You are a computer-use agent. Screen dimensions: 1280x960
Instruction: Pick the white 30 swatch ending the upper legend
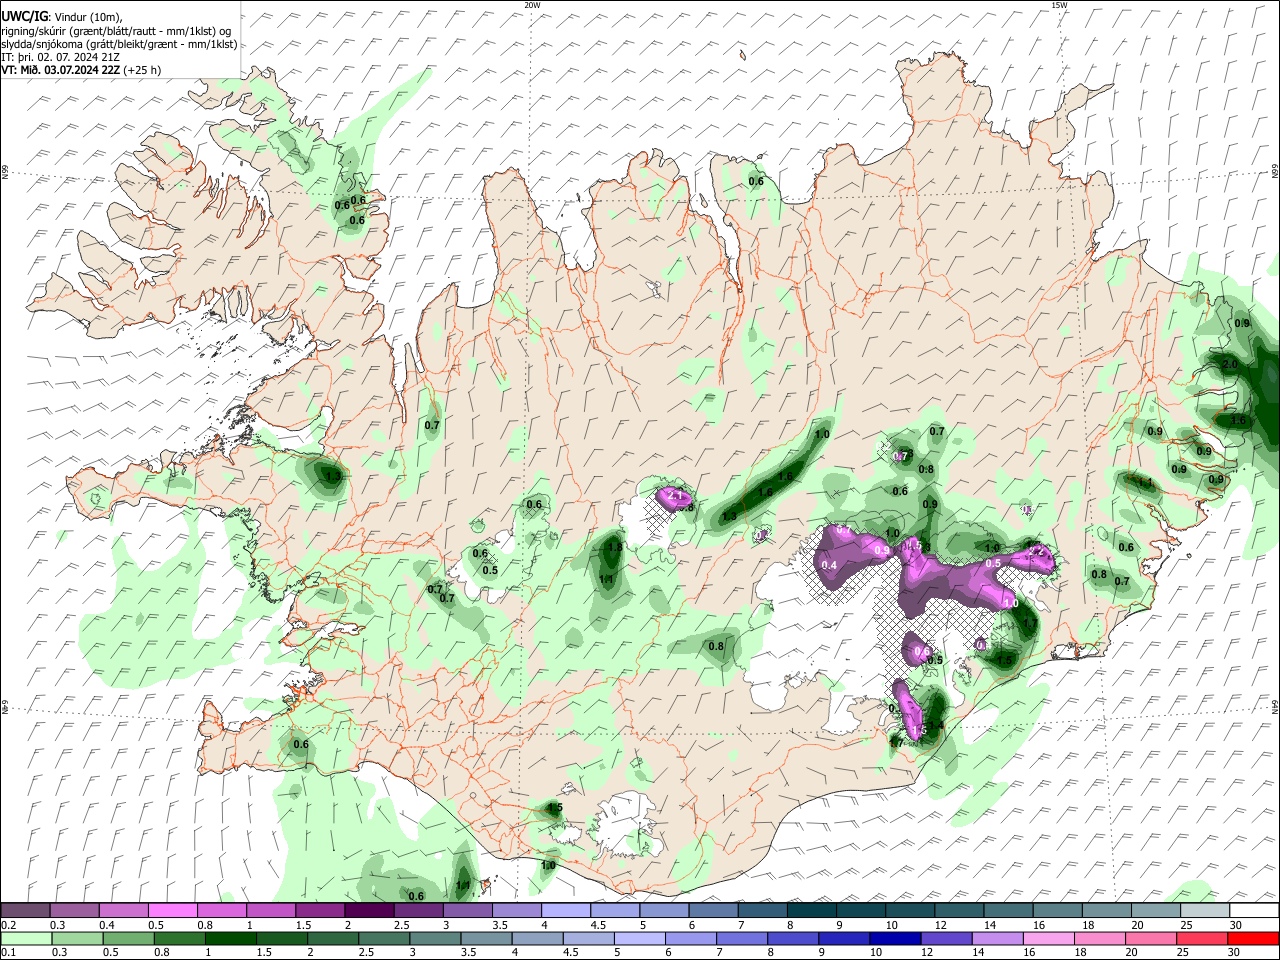coord(1254,911)
